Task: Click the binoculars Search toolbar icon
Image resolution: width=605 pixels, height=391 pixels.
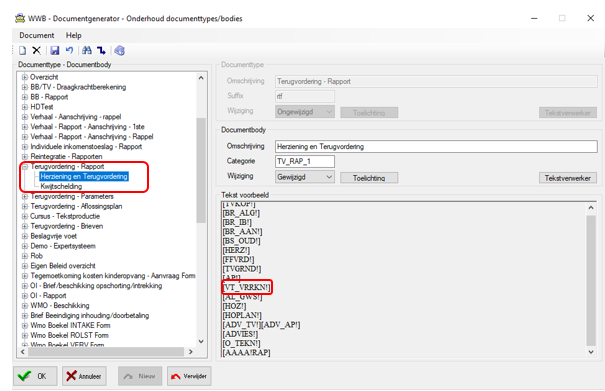Action: coord(87,51)
